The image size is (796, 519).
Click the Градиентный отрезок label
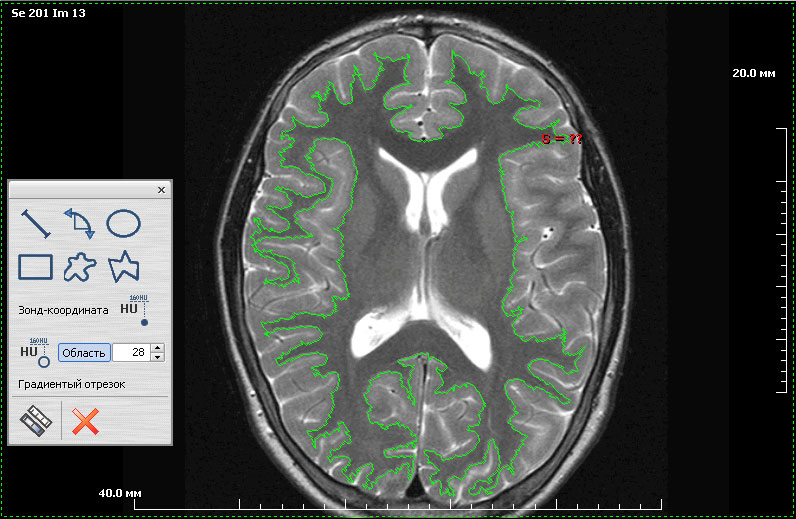click(72, 384)
